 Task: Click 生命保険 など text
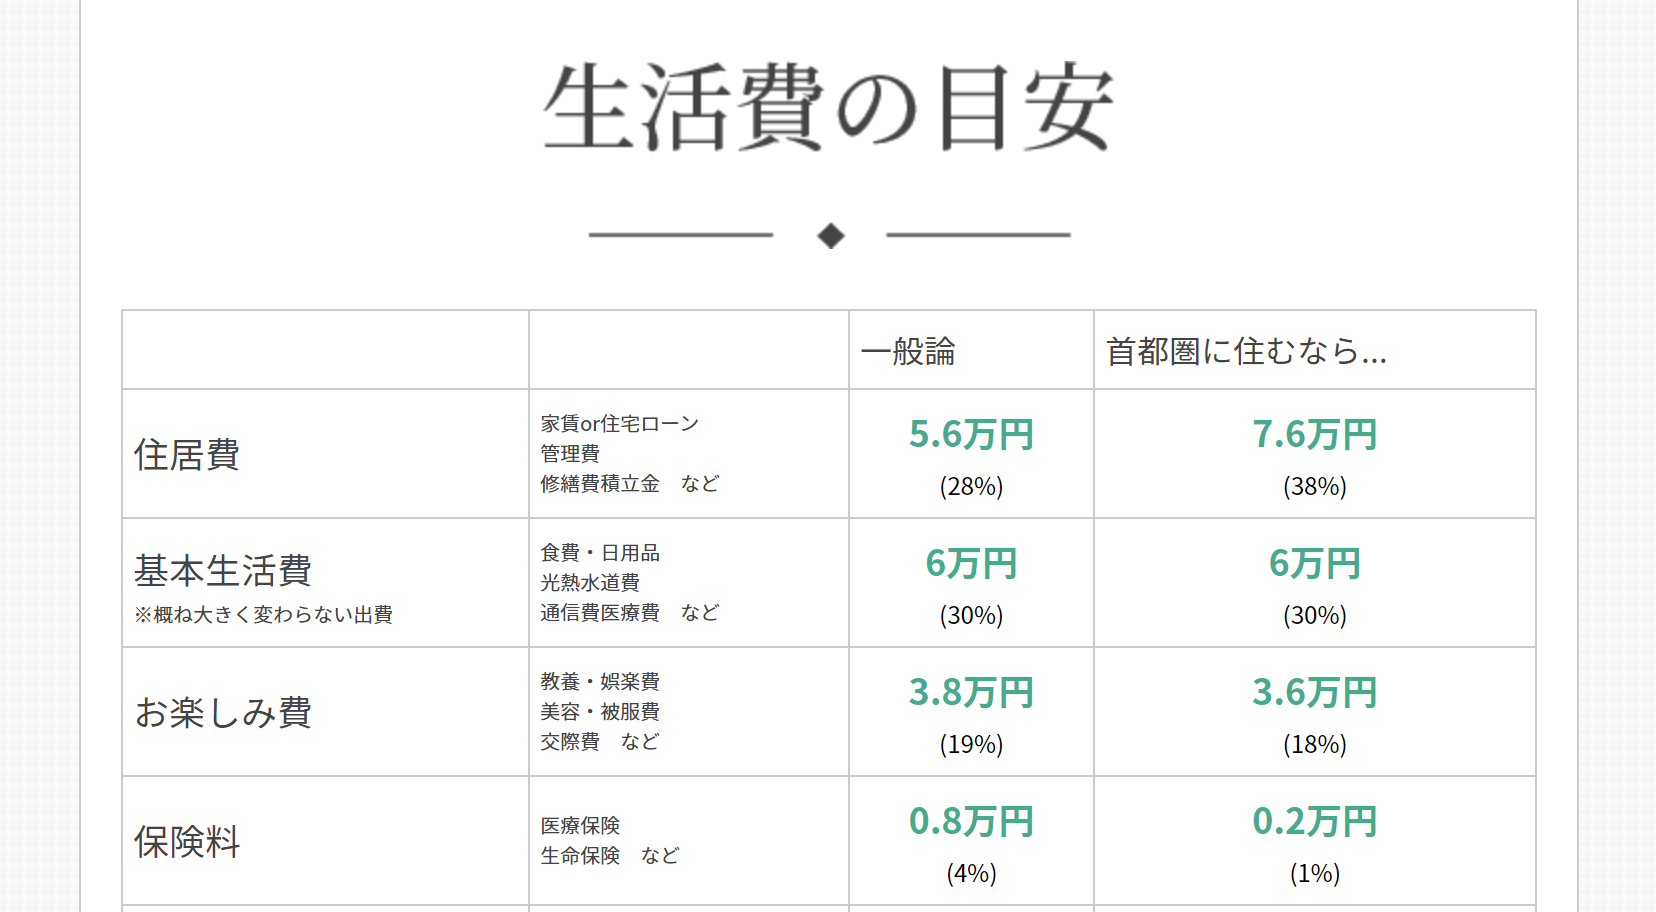tap(610, 855)
